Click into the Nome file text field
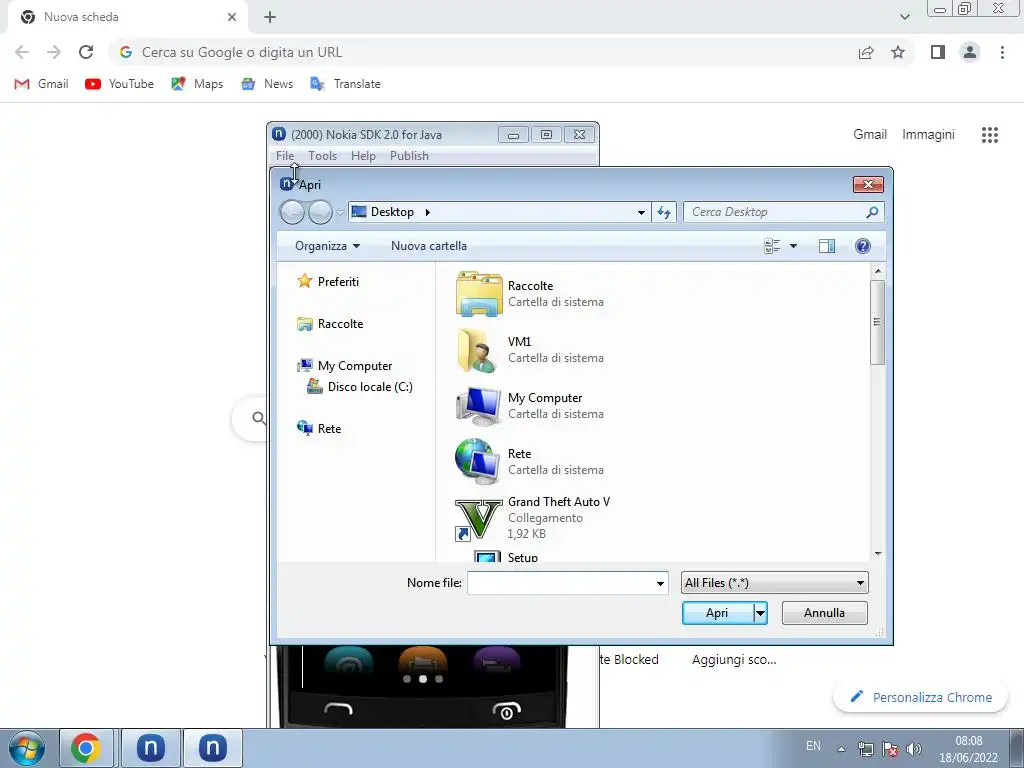This screenshot has width=1024, height=768. click(x=560, y=583)
